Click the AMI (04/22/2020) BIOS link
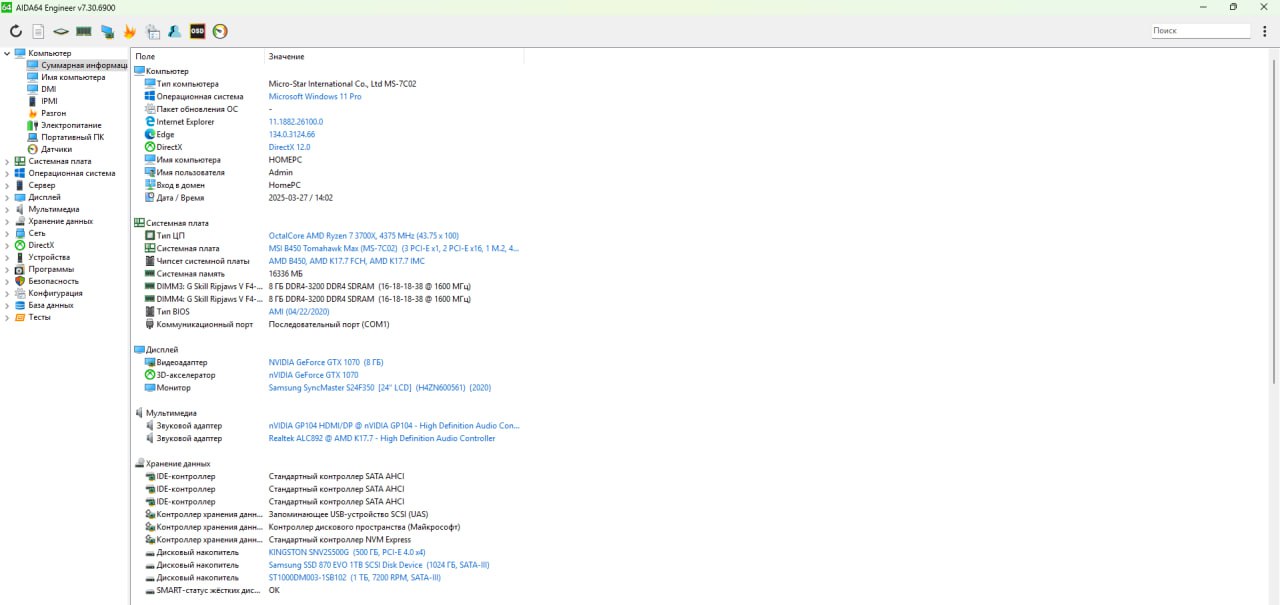Image resolution: width=1280 pixels, height=605 pixels. click(299, 312)
